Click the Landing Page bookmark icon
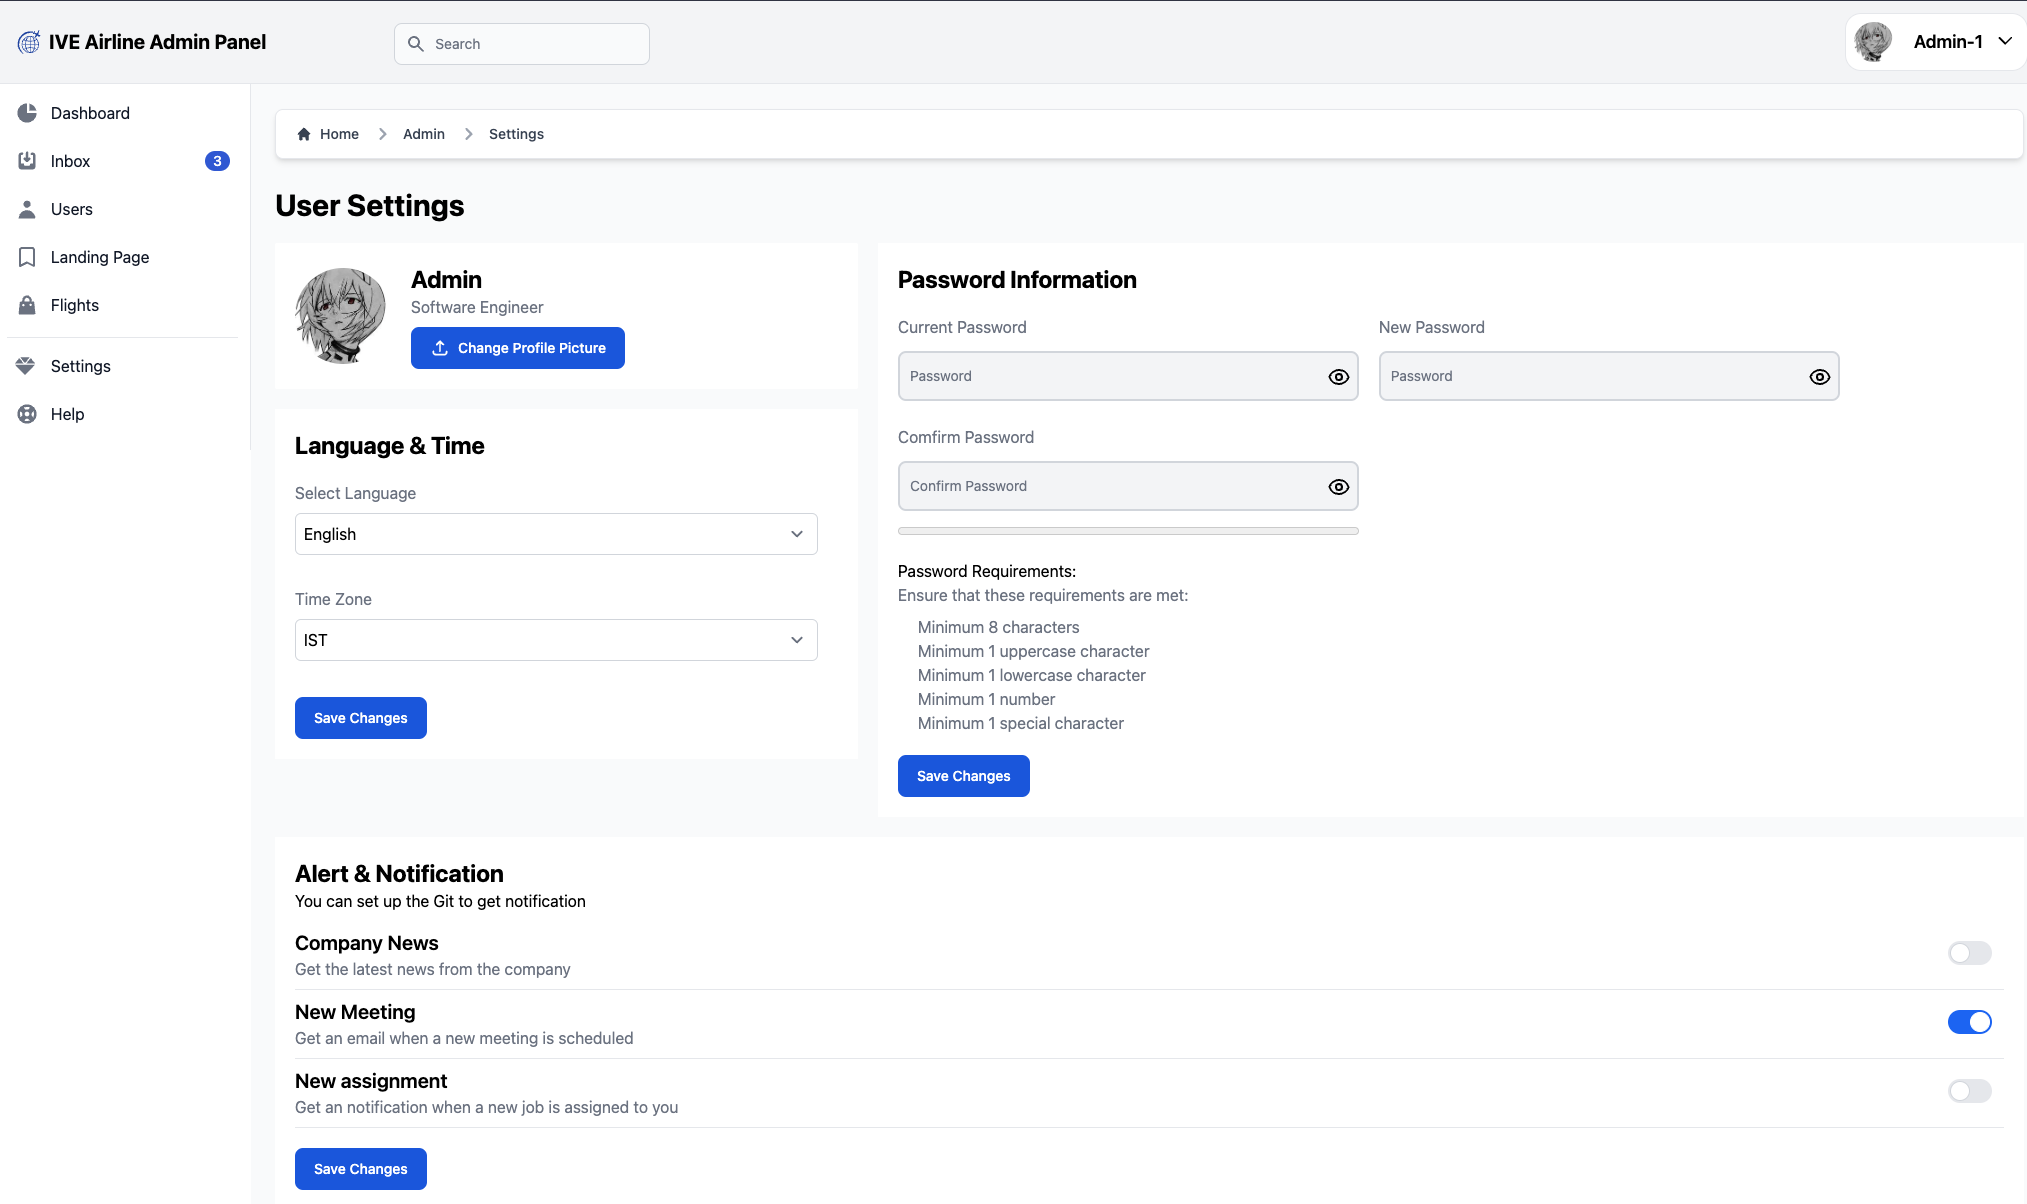The image size is (2027, 1204). point(27,257)
